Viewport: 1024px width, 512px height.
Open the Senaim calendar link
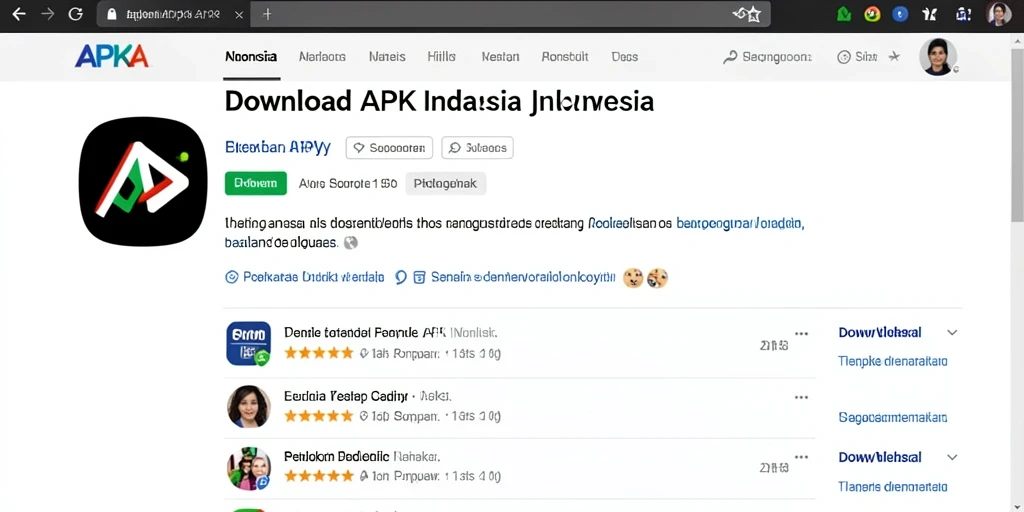point(515,278)
